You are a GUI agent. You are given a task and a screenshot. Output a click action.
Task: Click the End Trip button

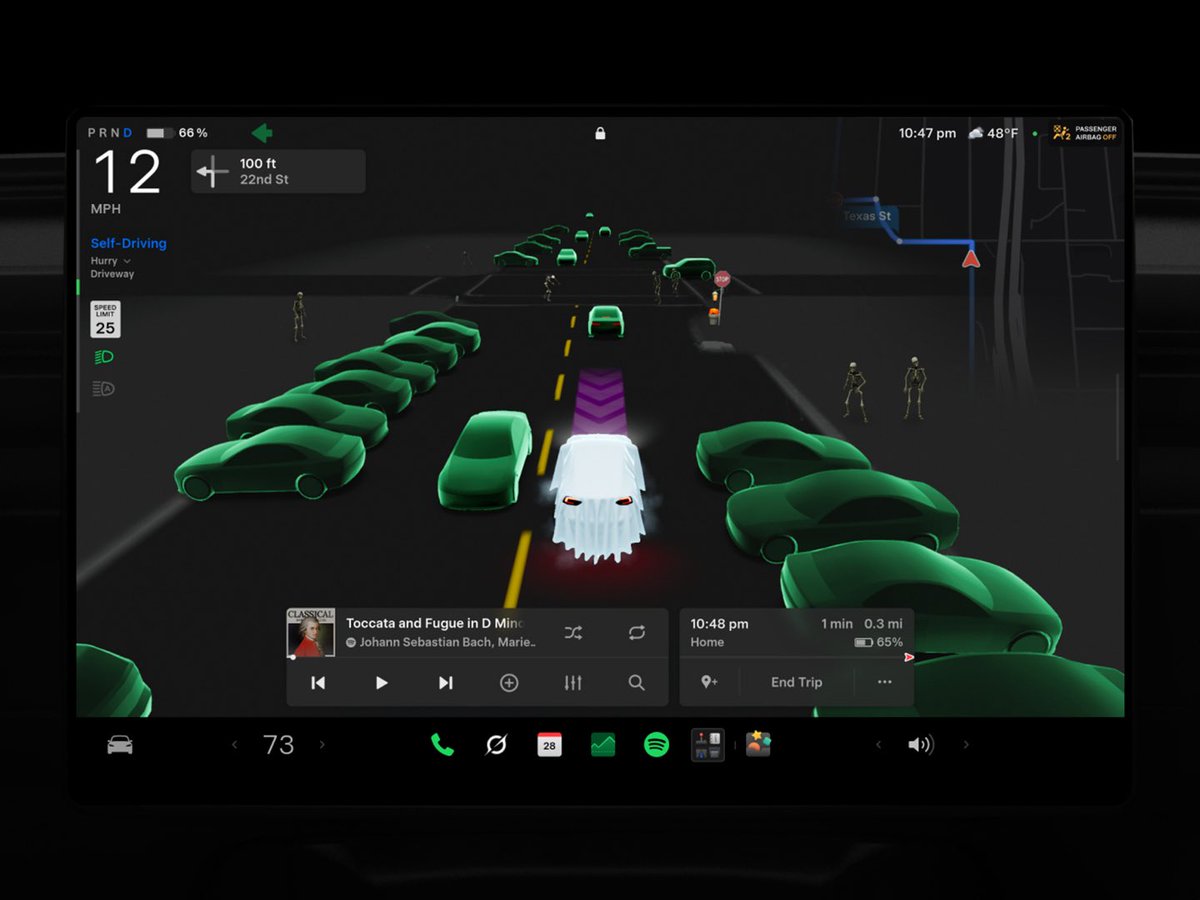(x=797, y=682)
